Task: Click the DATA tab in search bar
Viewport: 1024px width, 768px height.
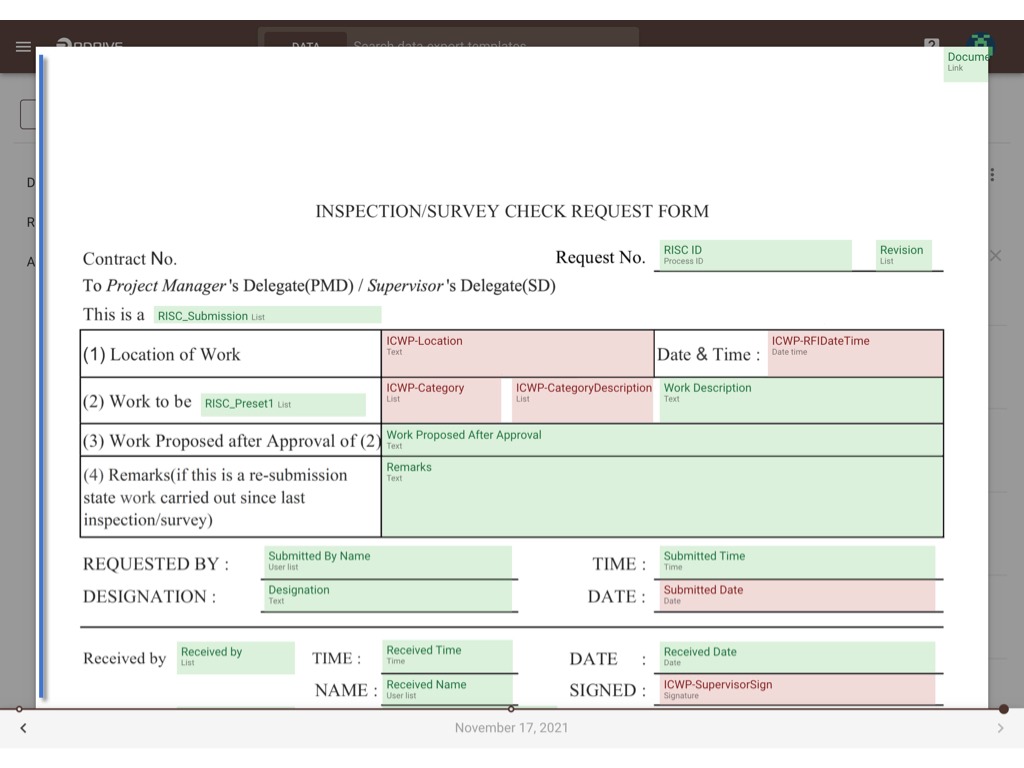Action: tap(306, 45)
